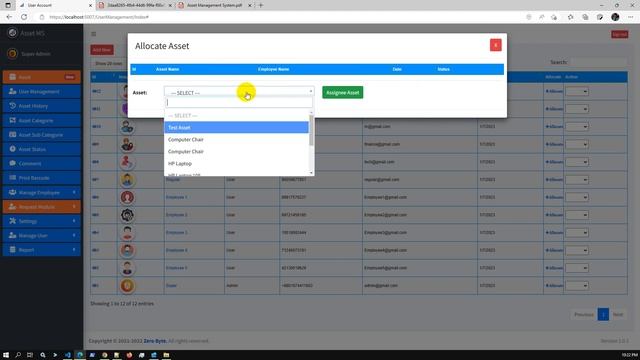Click the Sign out button top right
The width and height of the screenshot is (640, 360).
pos(619,34)
